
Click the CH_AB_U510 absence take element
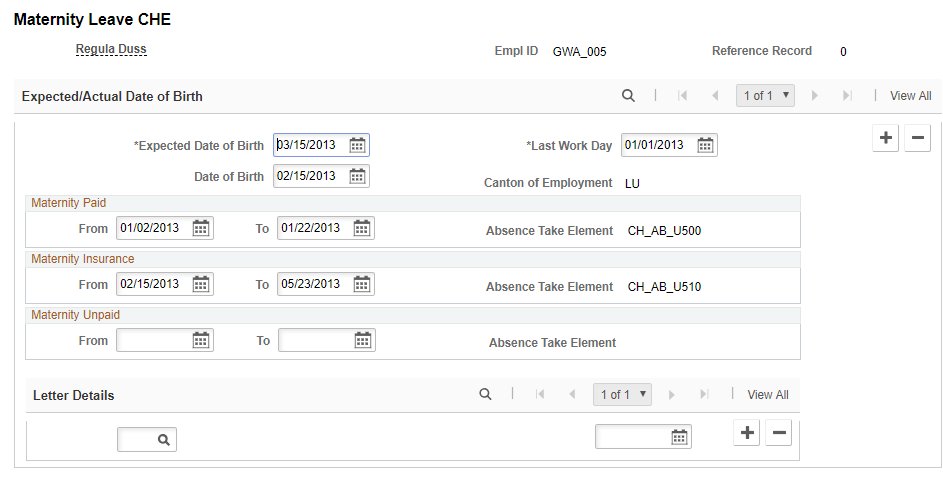[x=665, y=287]
